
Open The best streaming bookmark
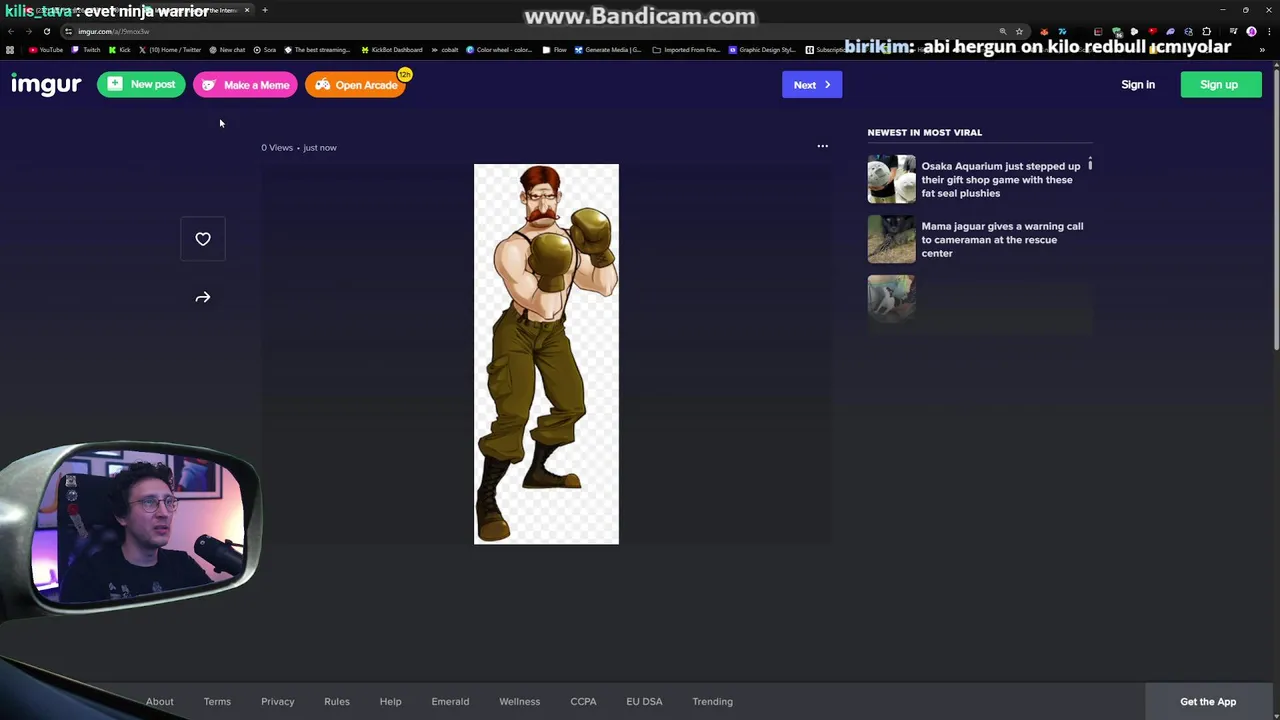point(318,49)
